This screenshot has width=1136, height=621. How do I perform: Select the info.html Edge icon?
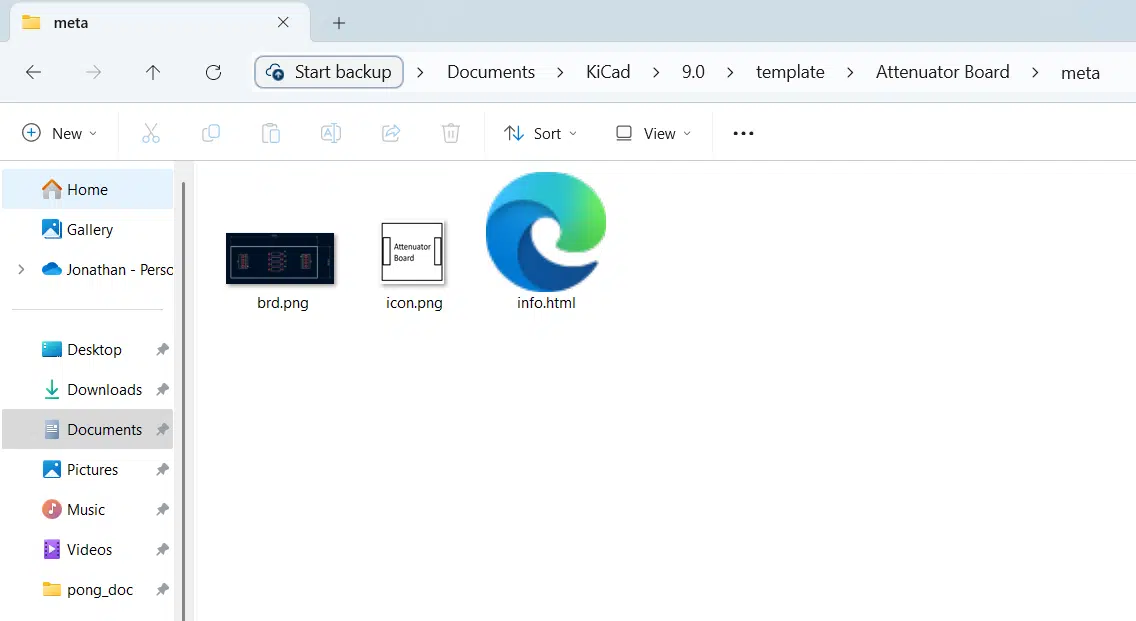coord(546,232)
